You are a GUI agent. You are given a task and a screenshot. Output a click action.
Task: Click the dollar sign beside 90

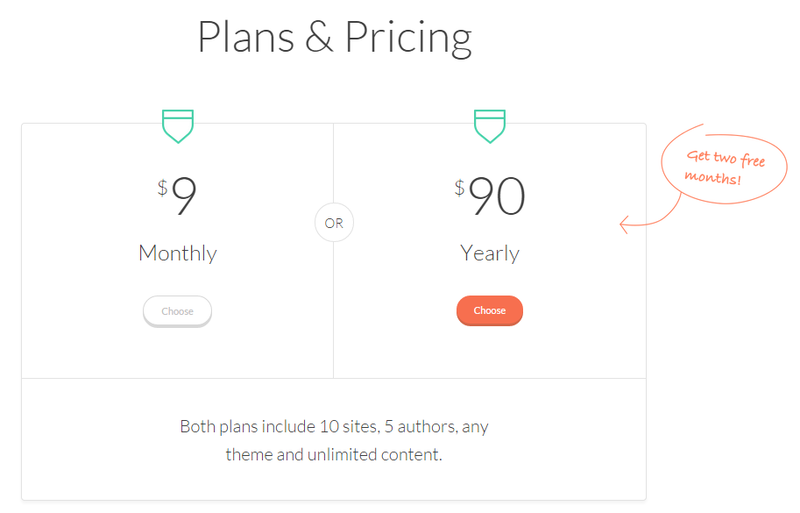460,188
